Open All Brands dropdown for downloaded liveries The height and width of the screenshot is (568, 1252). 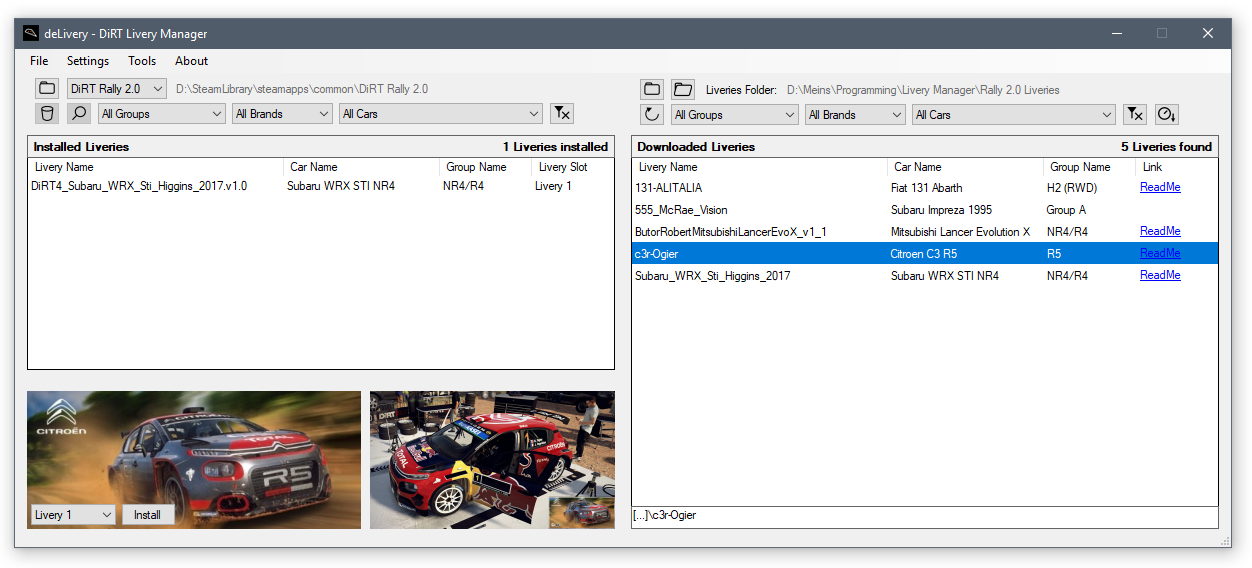(856, 115)
